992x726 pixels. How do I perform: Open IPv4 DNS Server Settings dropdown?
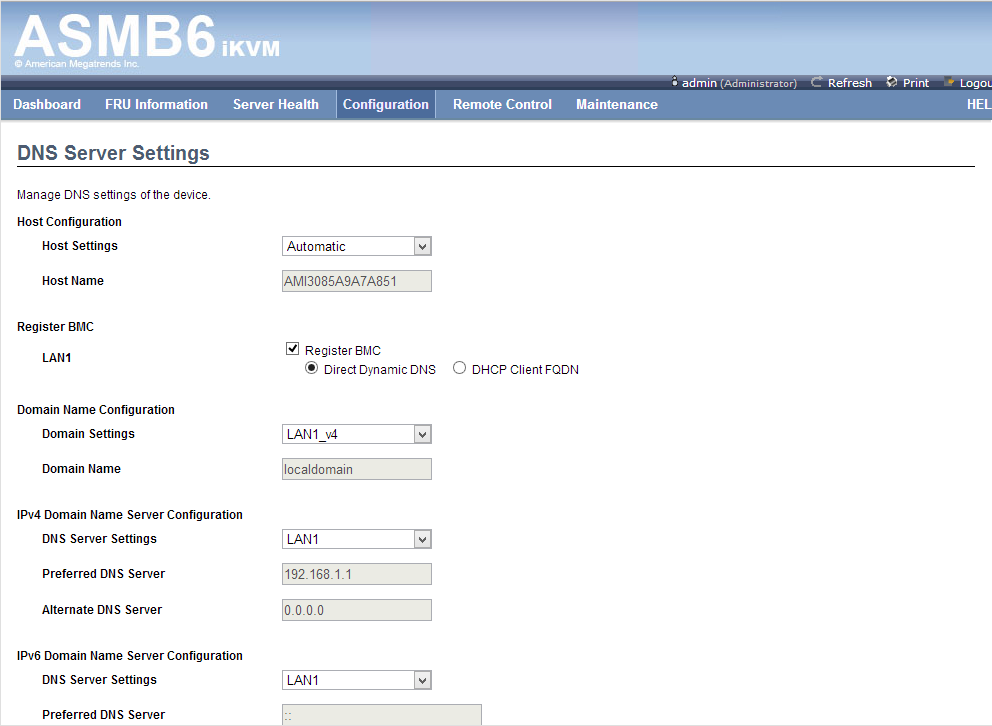click(x=357, y=539)
